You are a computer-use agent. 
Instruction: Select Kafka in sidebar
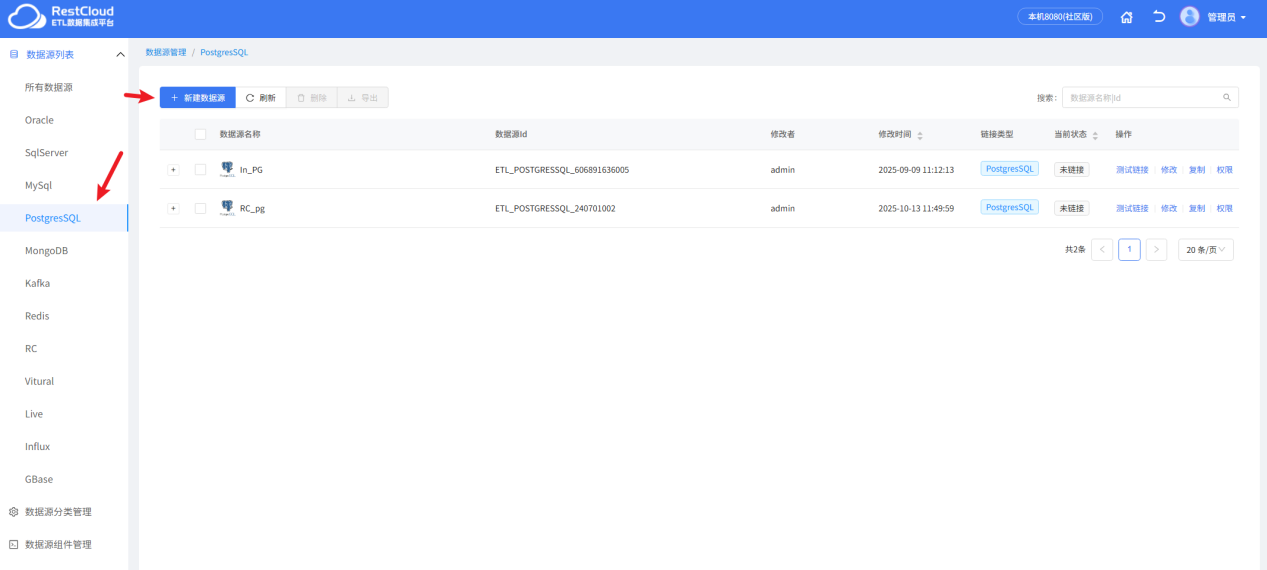(x=64, y=283)
